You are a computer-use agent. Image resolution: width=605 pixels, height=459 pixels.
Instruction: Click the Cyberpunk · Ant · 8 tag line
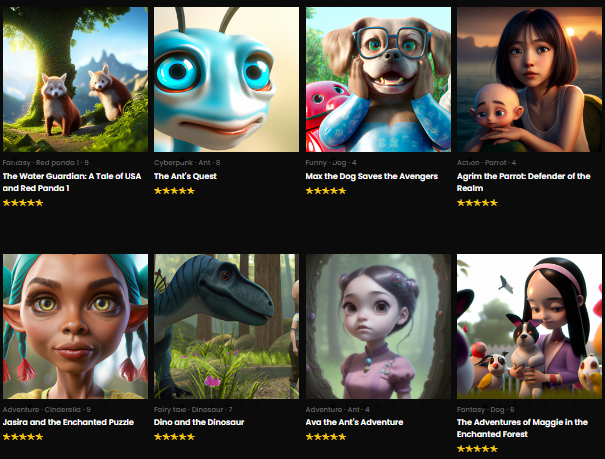(x=187, y=163)
